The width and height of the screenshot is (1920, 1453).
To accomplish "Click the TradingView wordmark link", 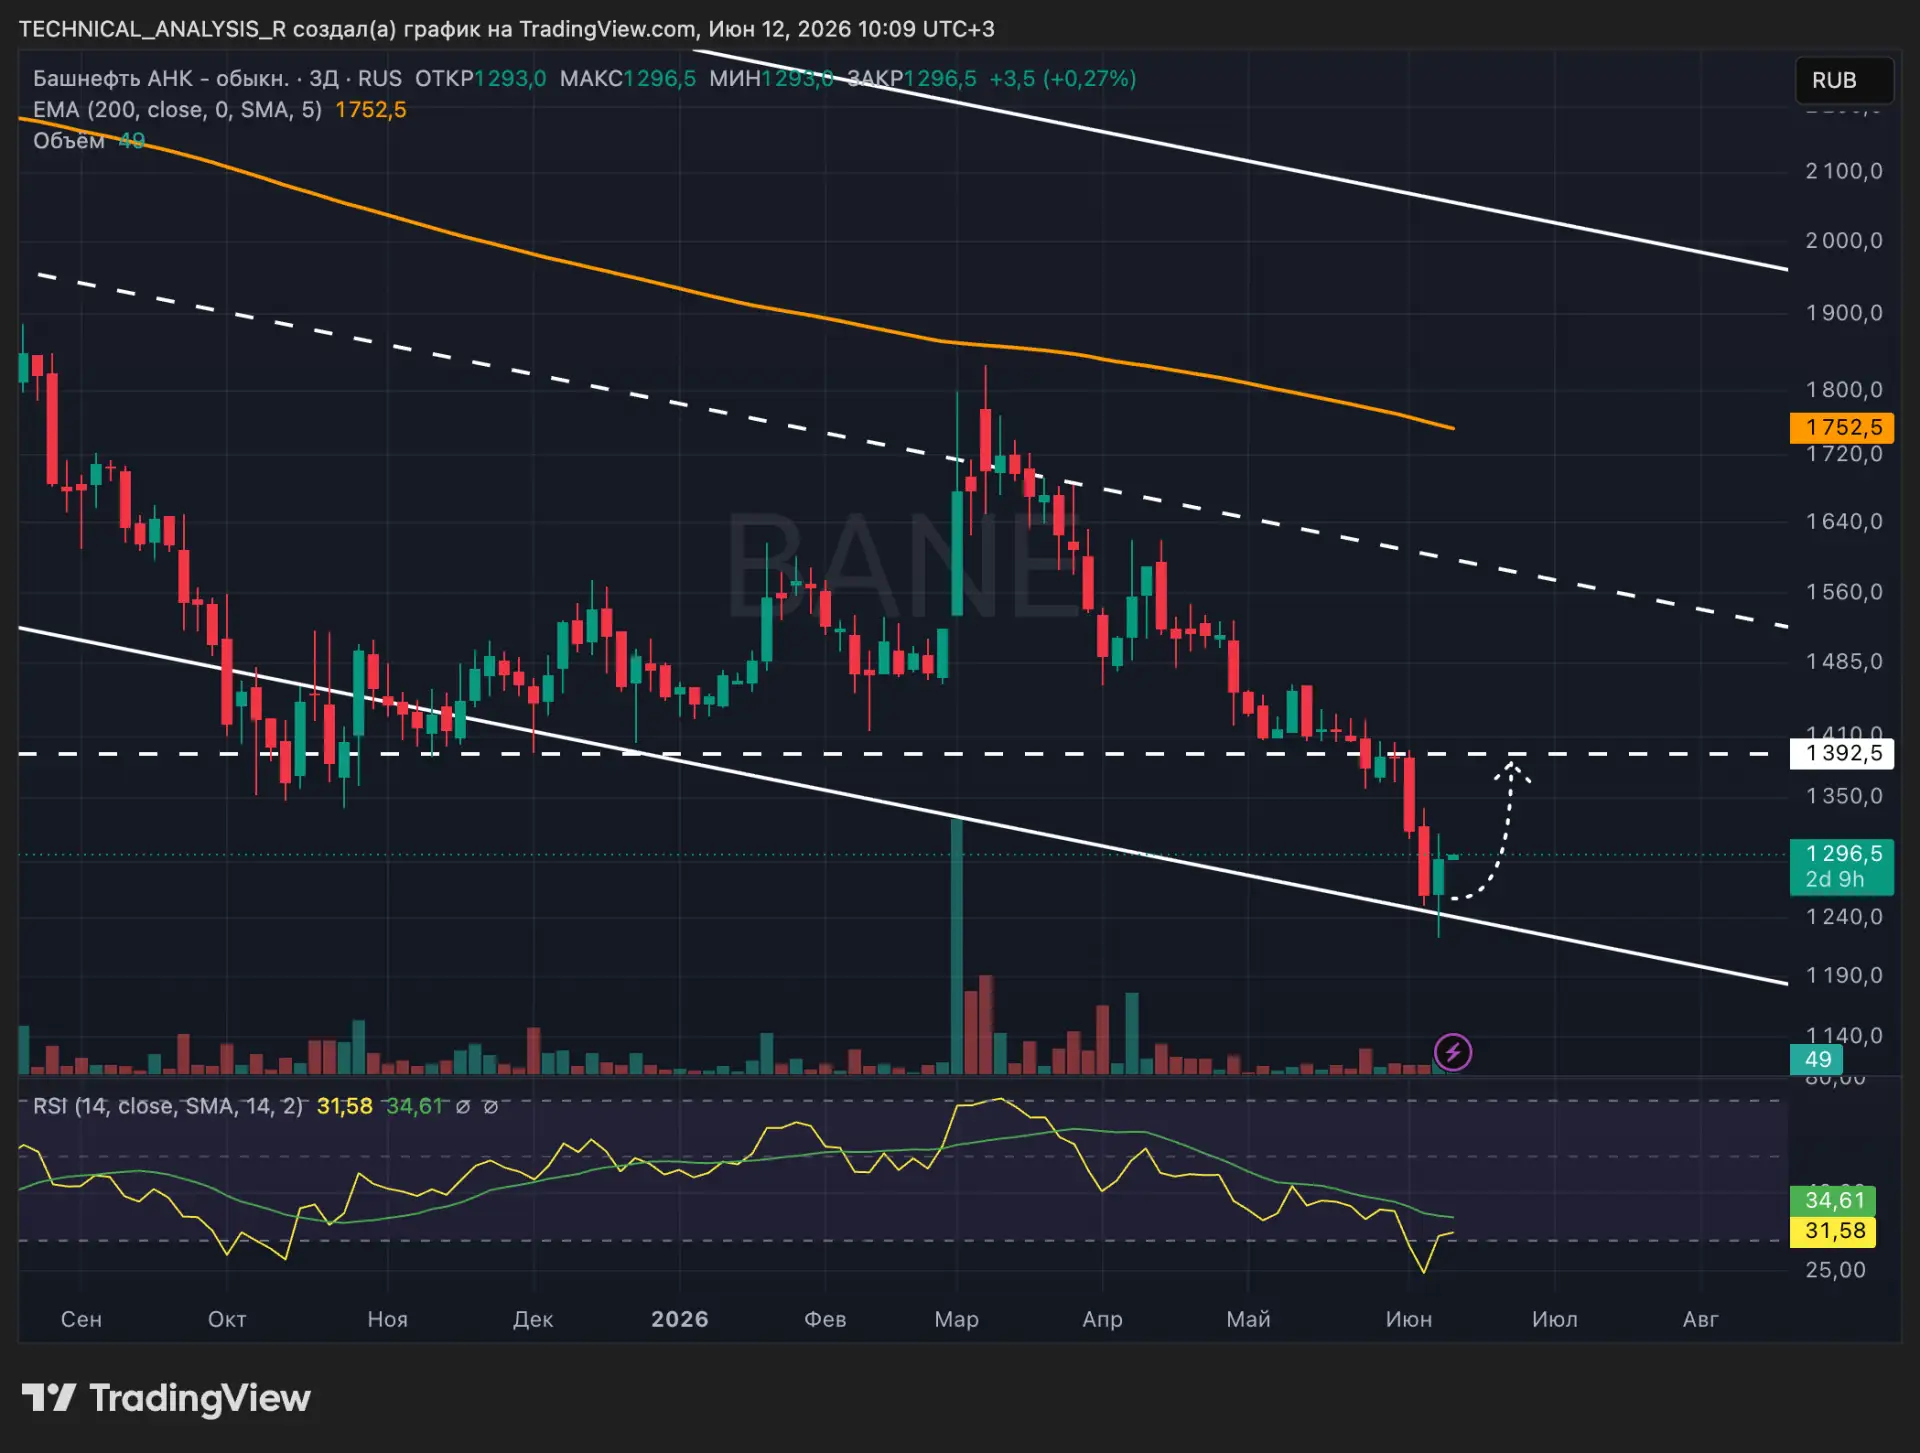I will [x=200, y=1397].
